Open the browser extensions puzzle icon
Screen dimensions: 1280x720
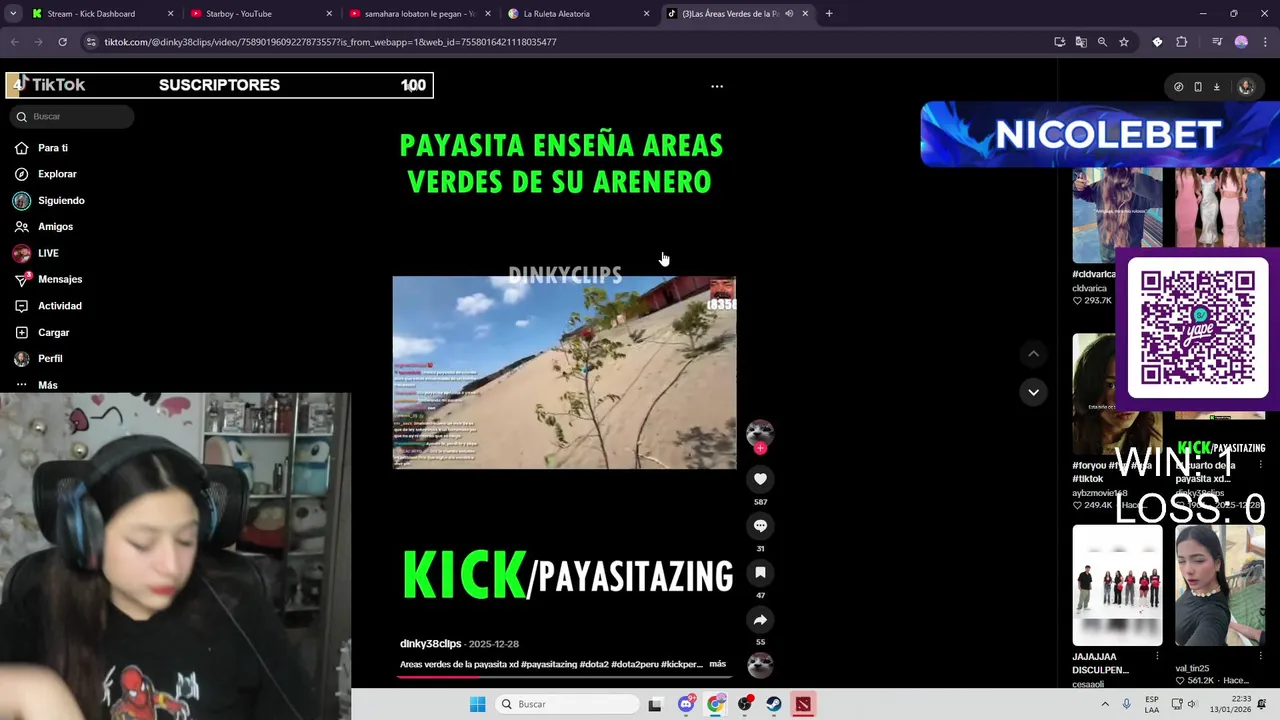1182,42
